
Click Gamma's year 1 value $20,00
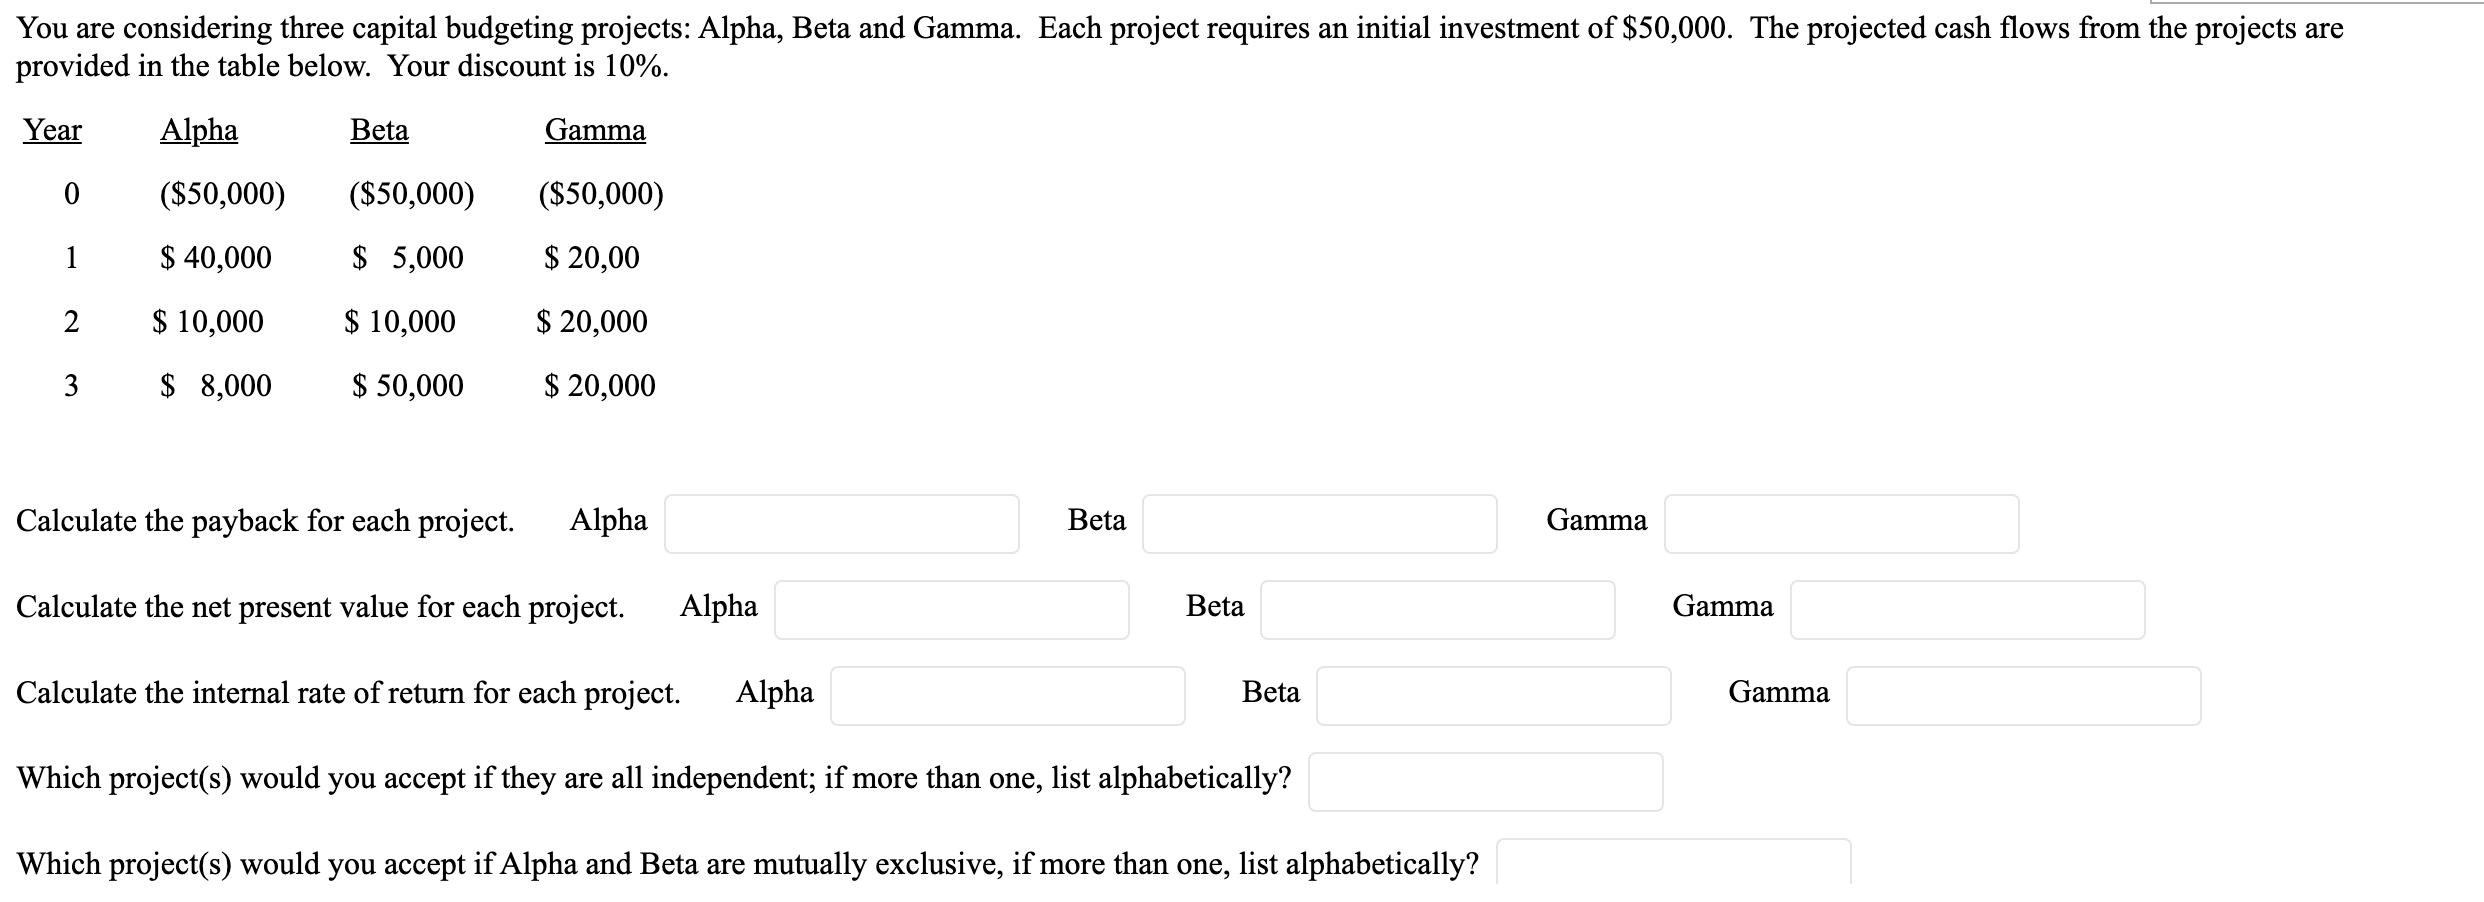(x=592, y=258)
